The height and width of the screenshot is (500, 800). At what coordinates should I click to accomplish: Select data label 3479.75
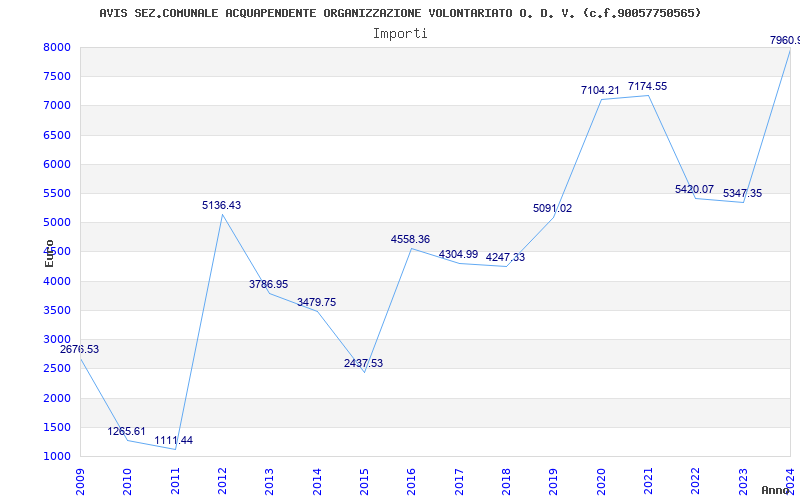click(316, 302)
